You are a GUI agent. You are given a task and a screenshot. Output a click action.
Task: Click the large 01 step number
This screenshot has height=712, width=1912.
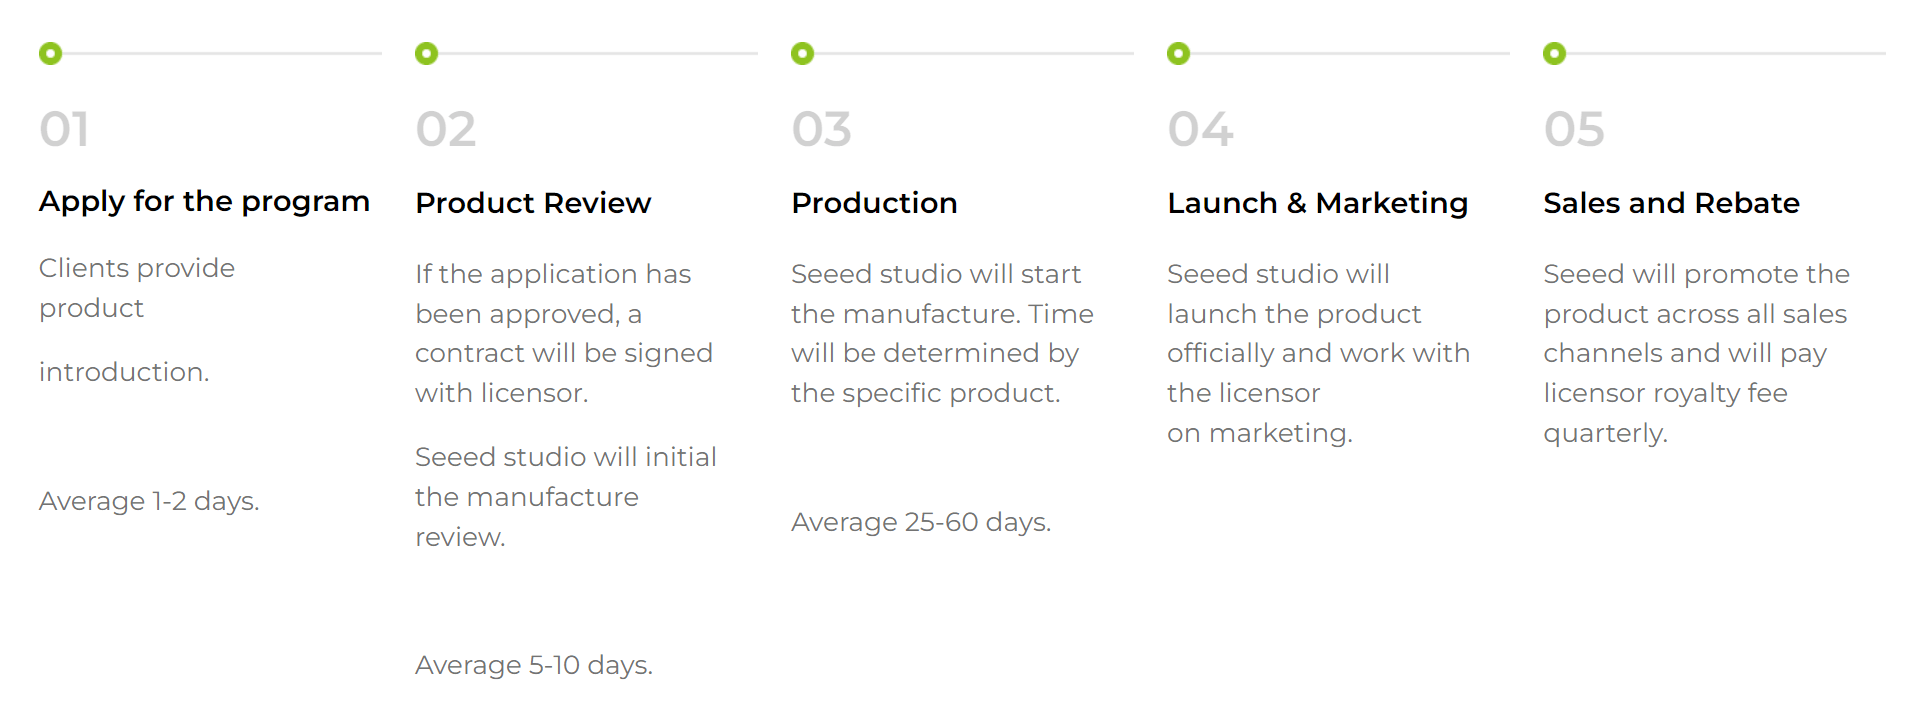tap(64, 130)
